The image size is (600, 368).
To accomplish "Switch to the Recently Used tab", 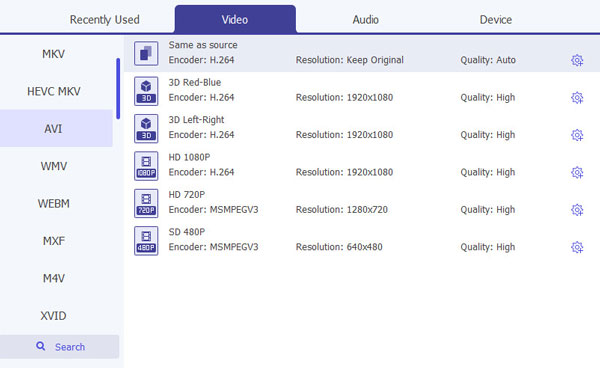I will click(x=104, y=20).
